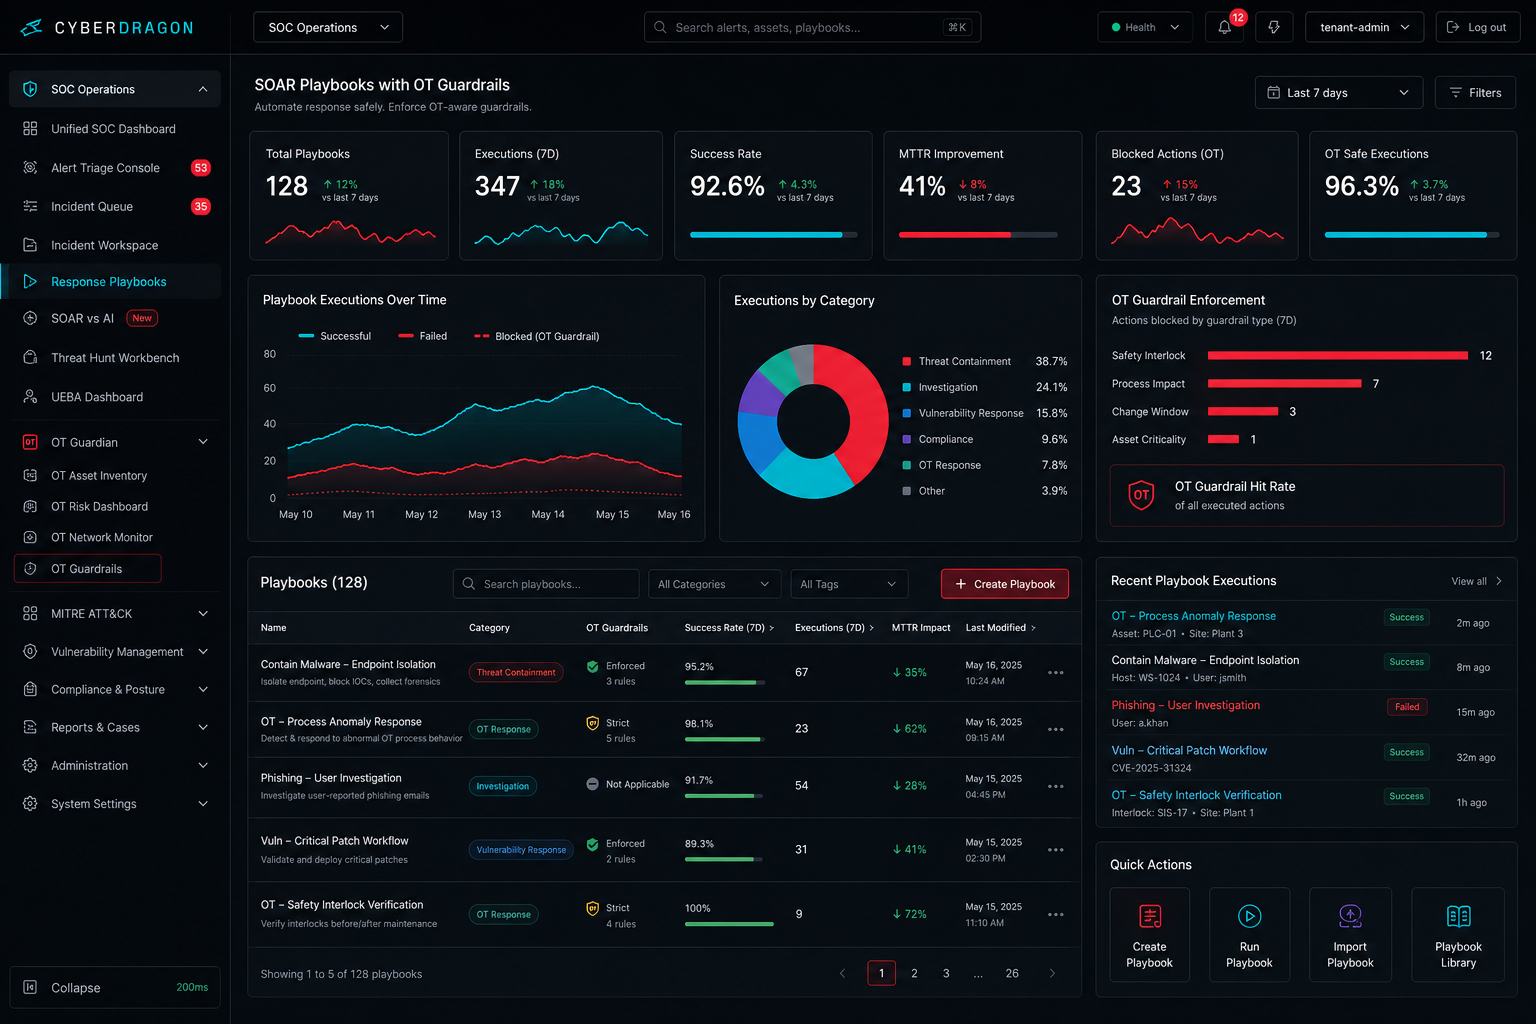Viewport: 1536px width, 1024px height.
Task: Select Response Playbooks in sidebar
Action: pyautogui.click(x=112, y=282)
